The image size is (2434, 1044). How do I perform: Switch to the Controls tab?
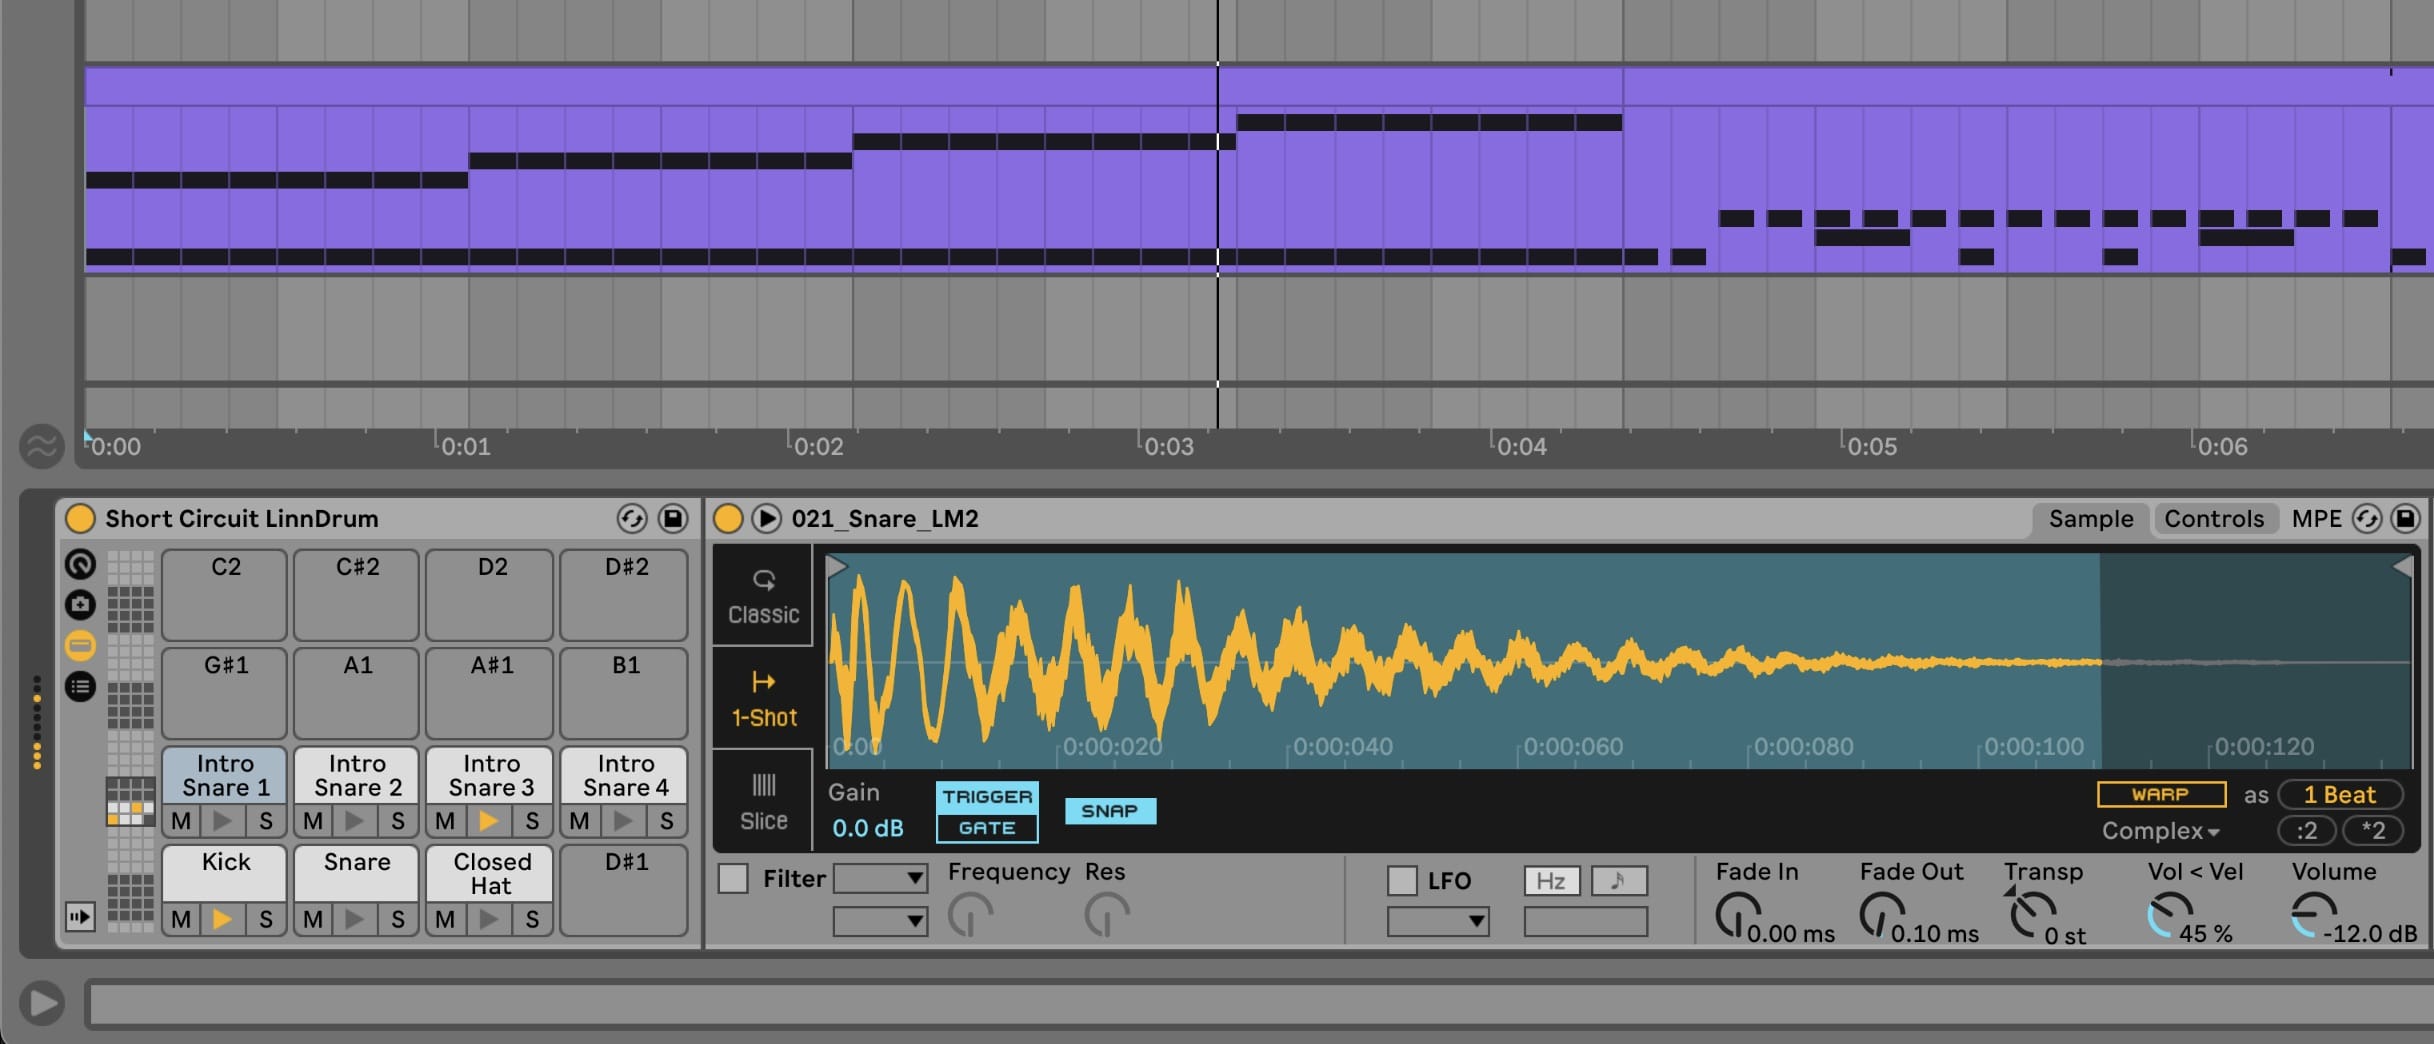pyautogui.click(x=2213, y=518)
